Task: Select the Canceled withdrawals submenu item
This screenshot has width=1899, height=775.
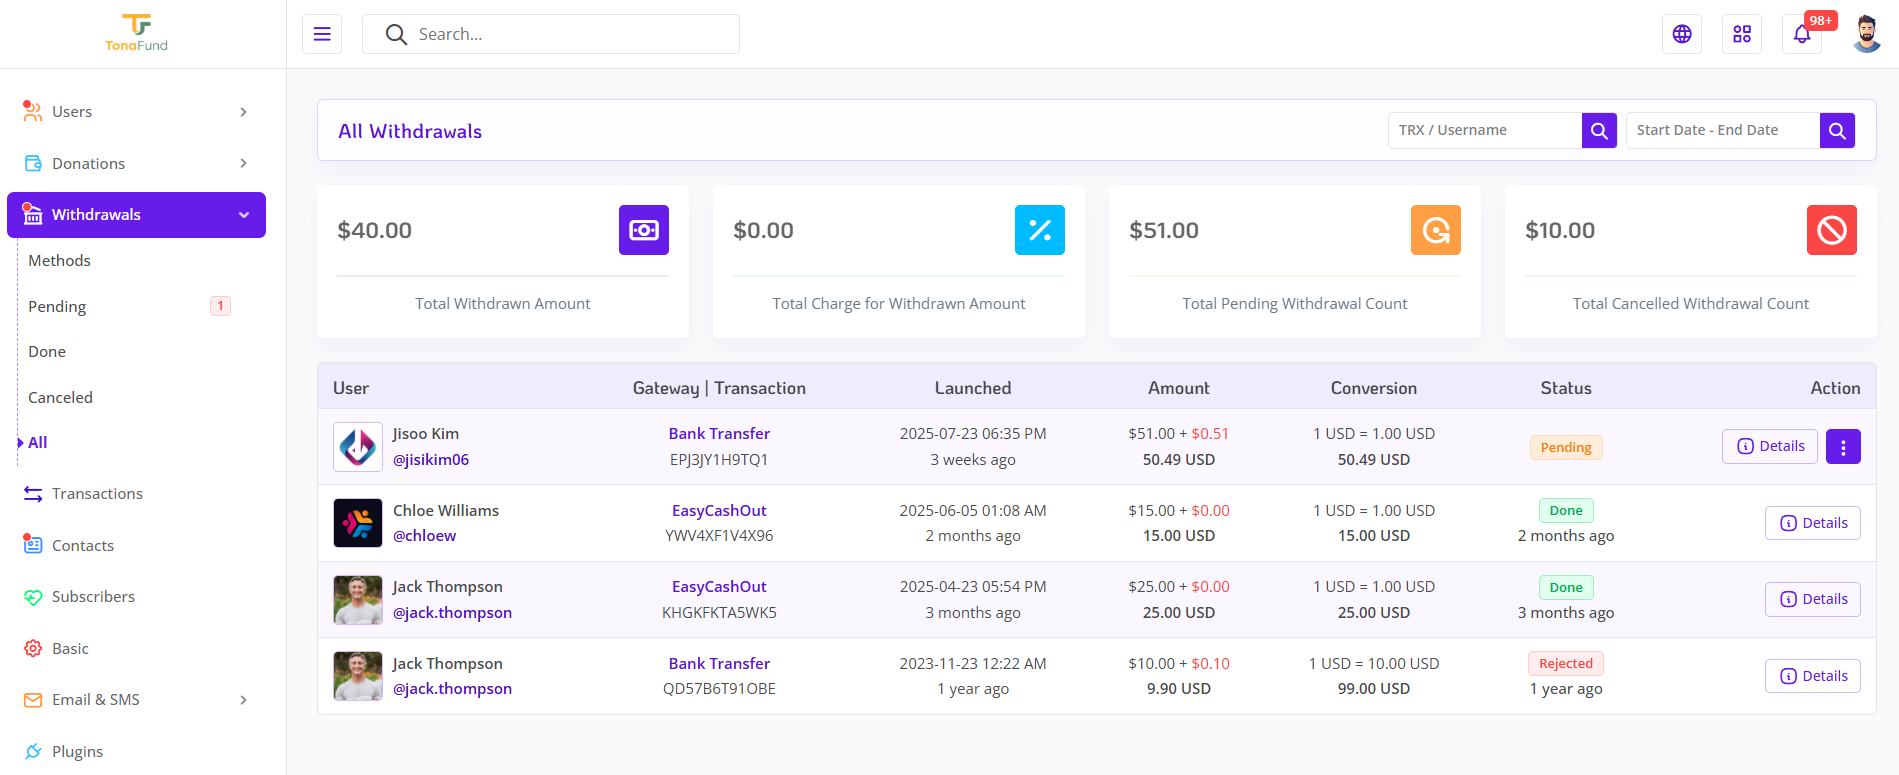Action: click(x=60, y=397)
